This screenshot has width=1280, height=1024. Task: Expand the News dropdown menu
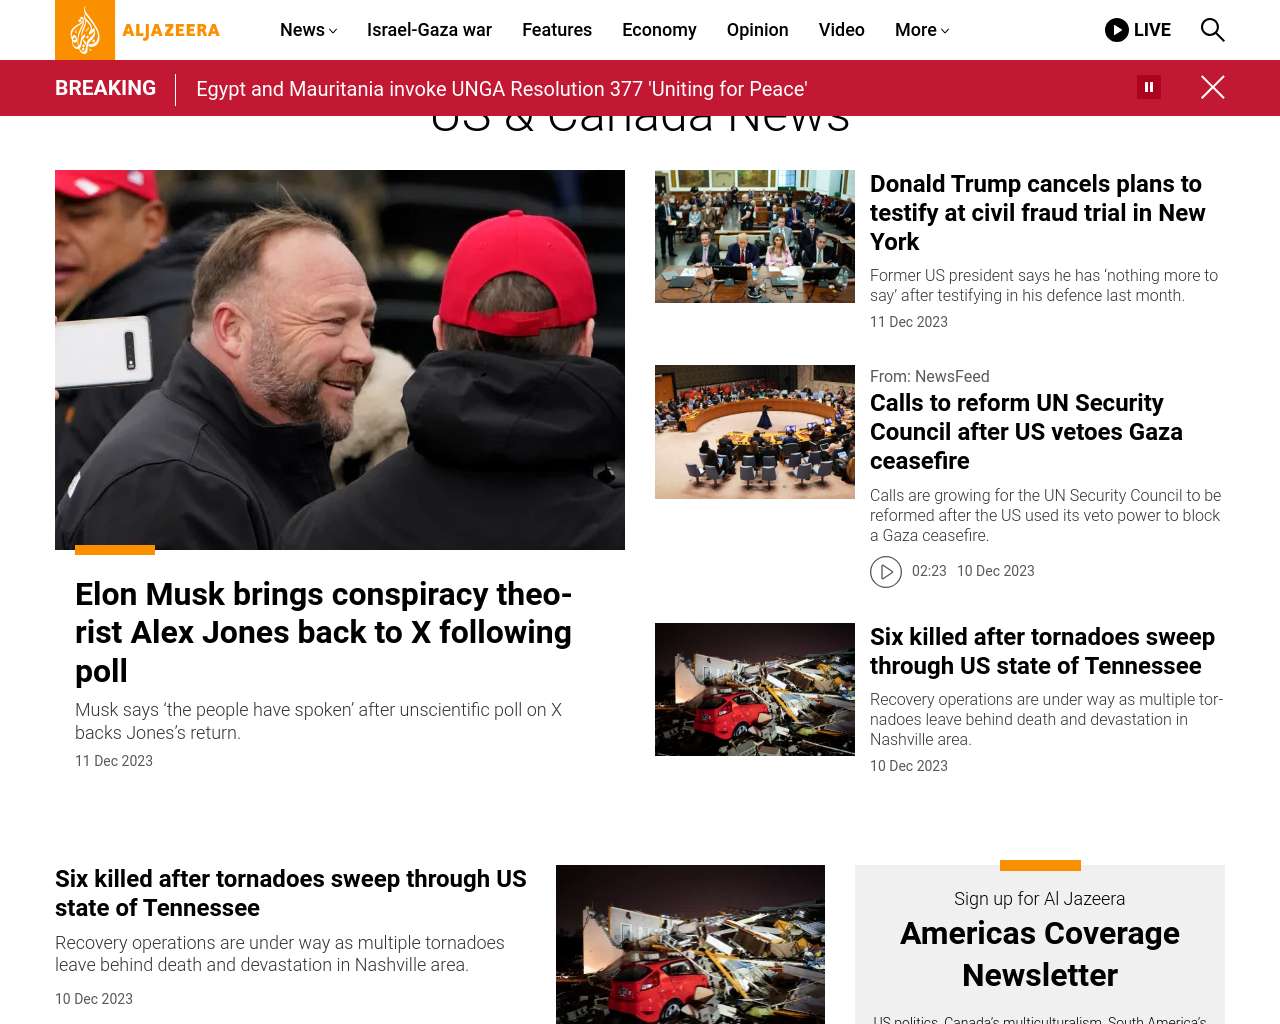308,30
